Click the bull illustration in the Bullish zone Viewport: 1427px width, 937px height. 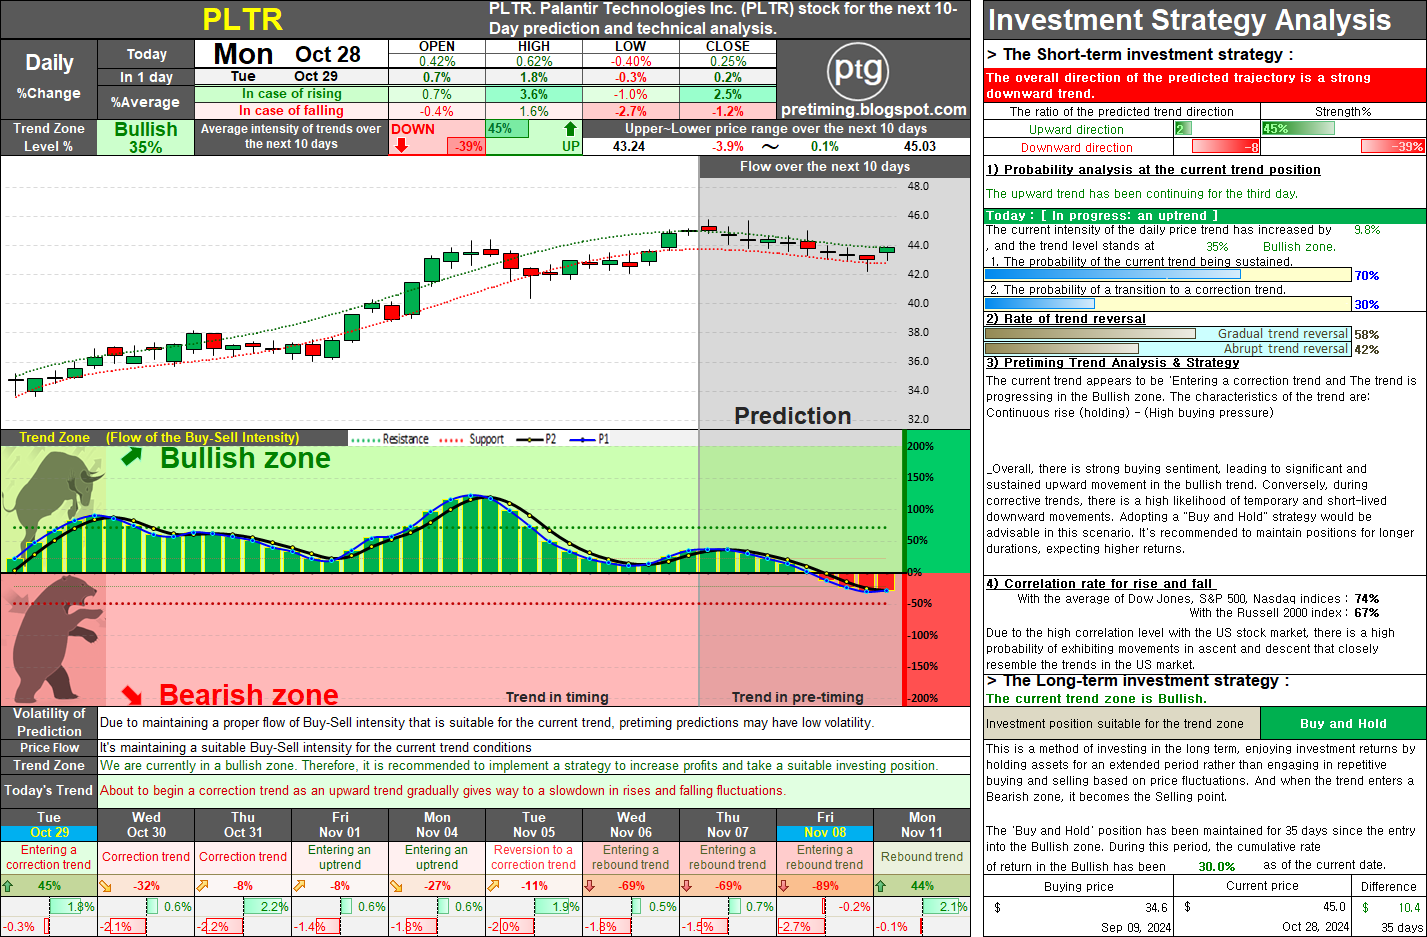click(x=55, y=500)
